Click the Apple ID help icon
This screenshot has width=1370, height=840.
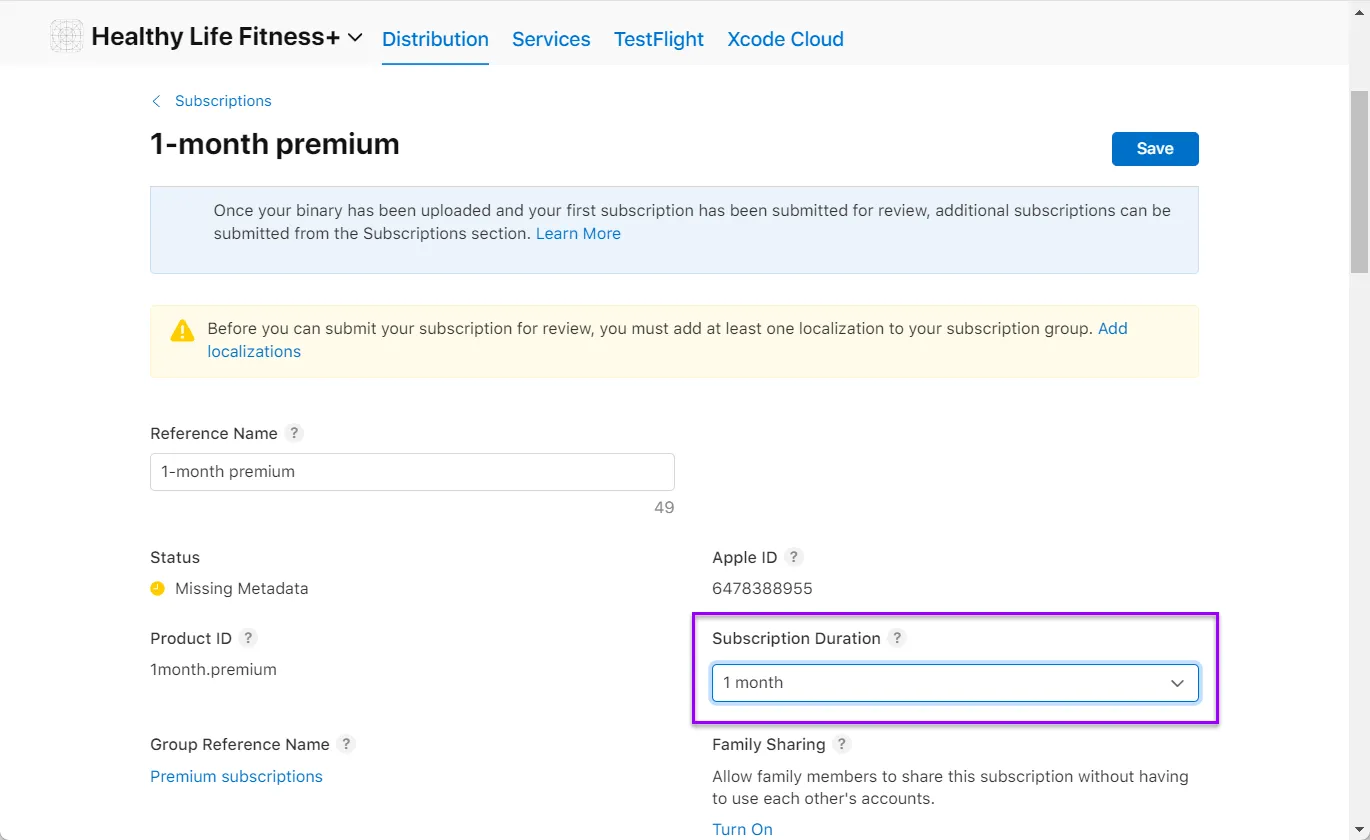tap(794, 557)
